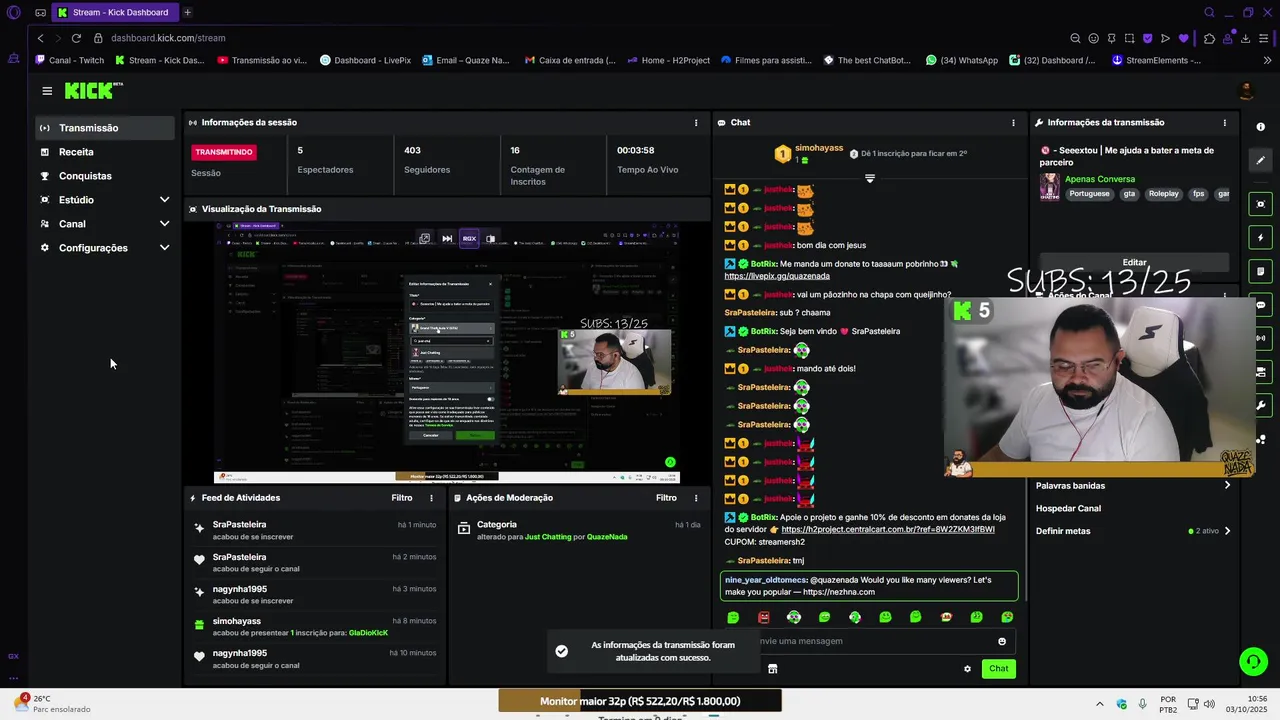
Task: Click the Editar button
Action: click(x=1134, y=262)
